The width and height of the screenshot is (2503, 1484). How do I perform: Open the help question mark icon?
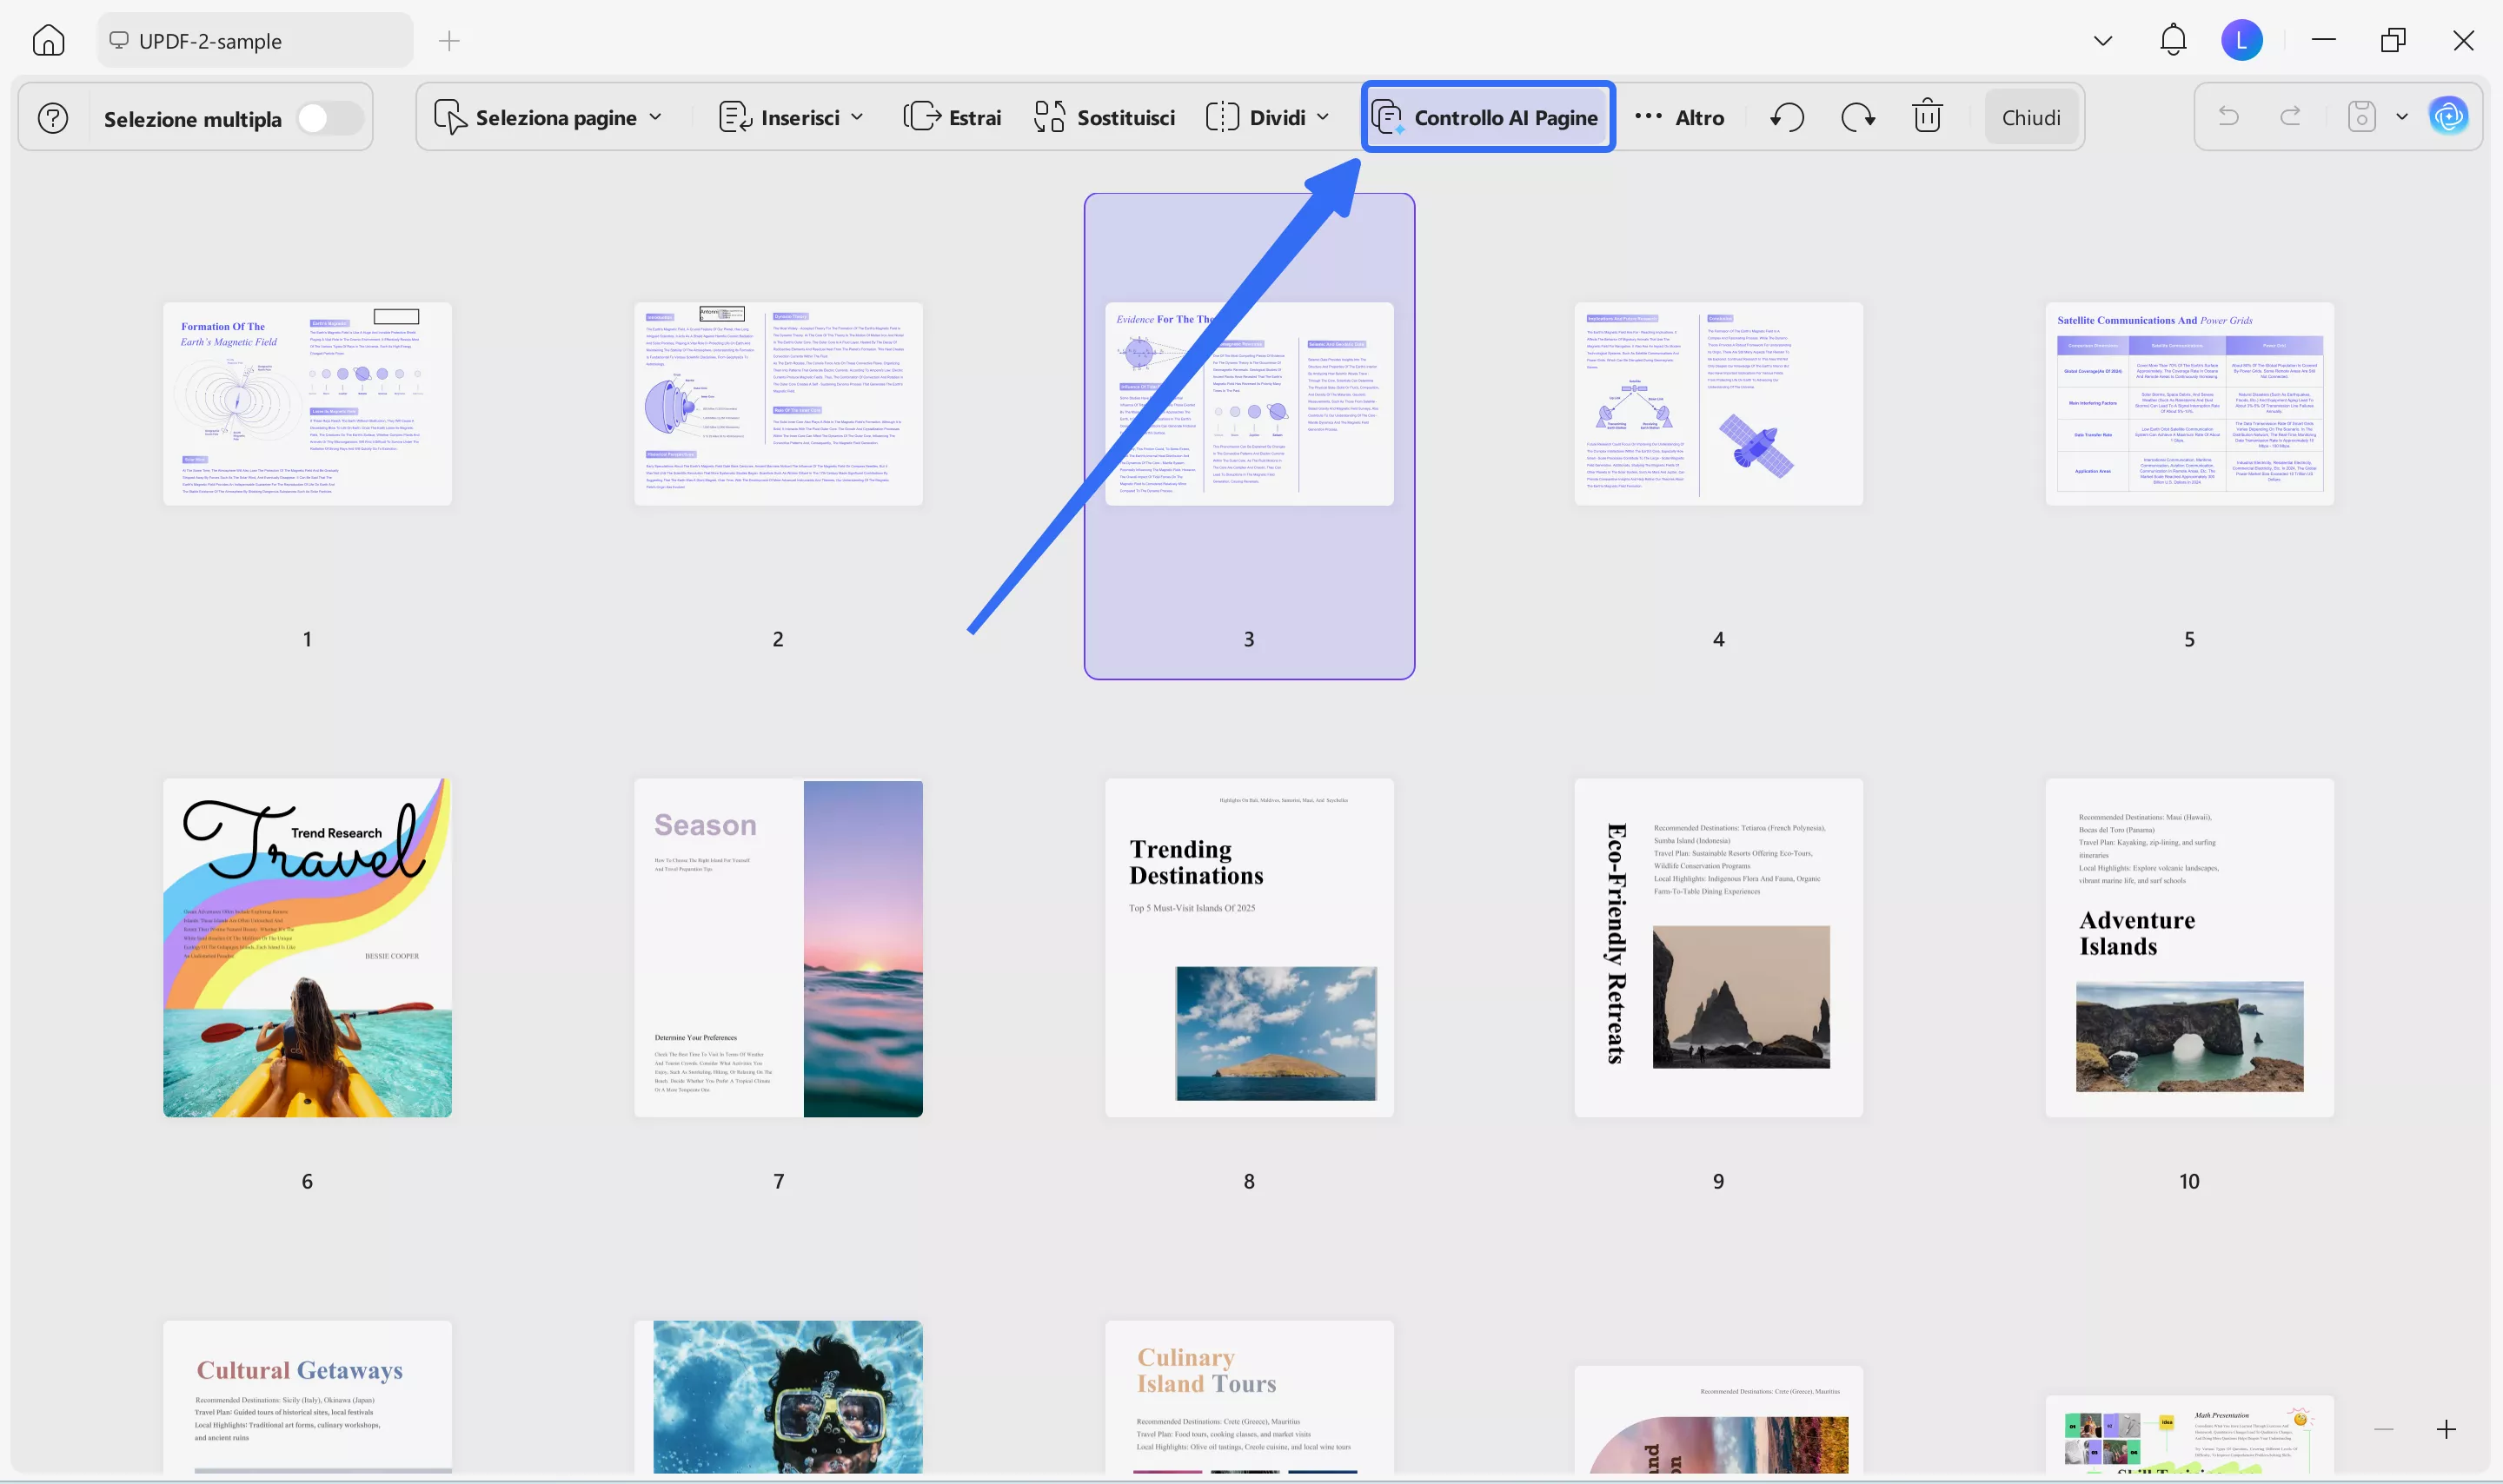[53, 117]
